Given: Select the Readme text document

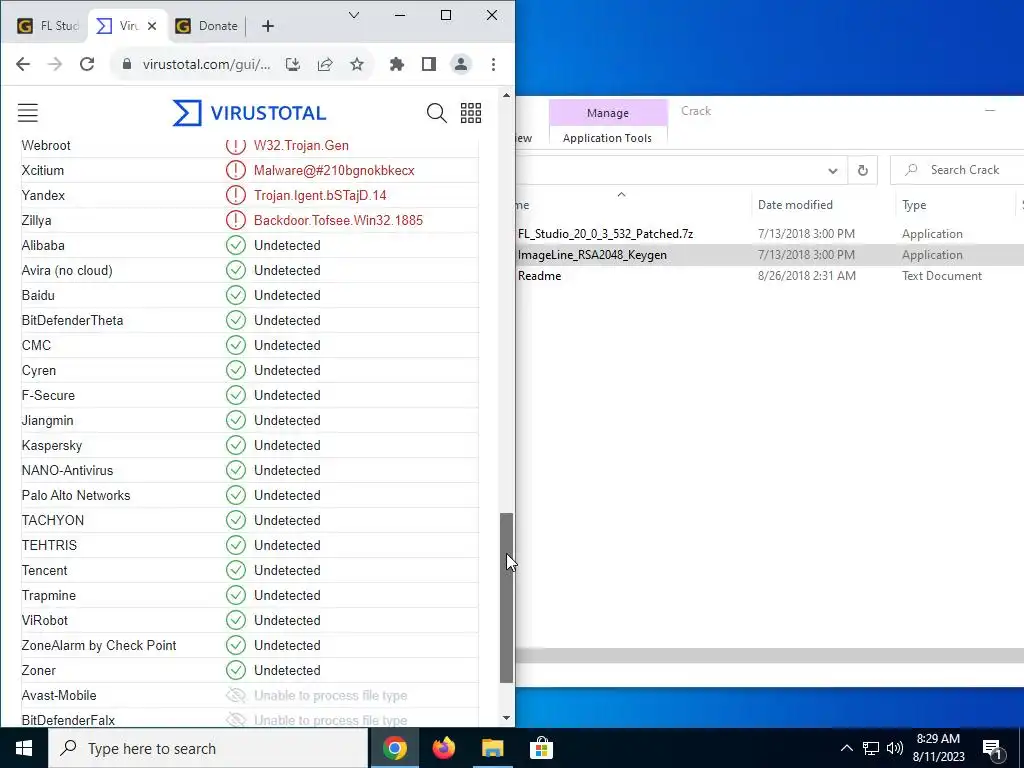Looking at the screenshot, I should 539,276.
